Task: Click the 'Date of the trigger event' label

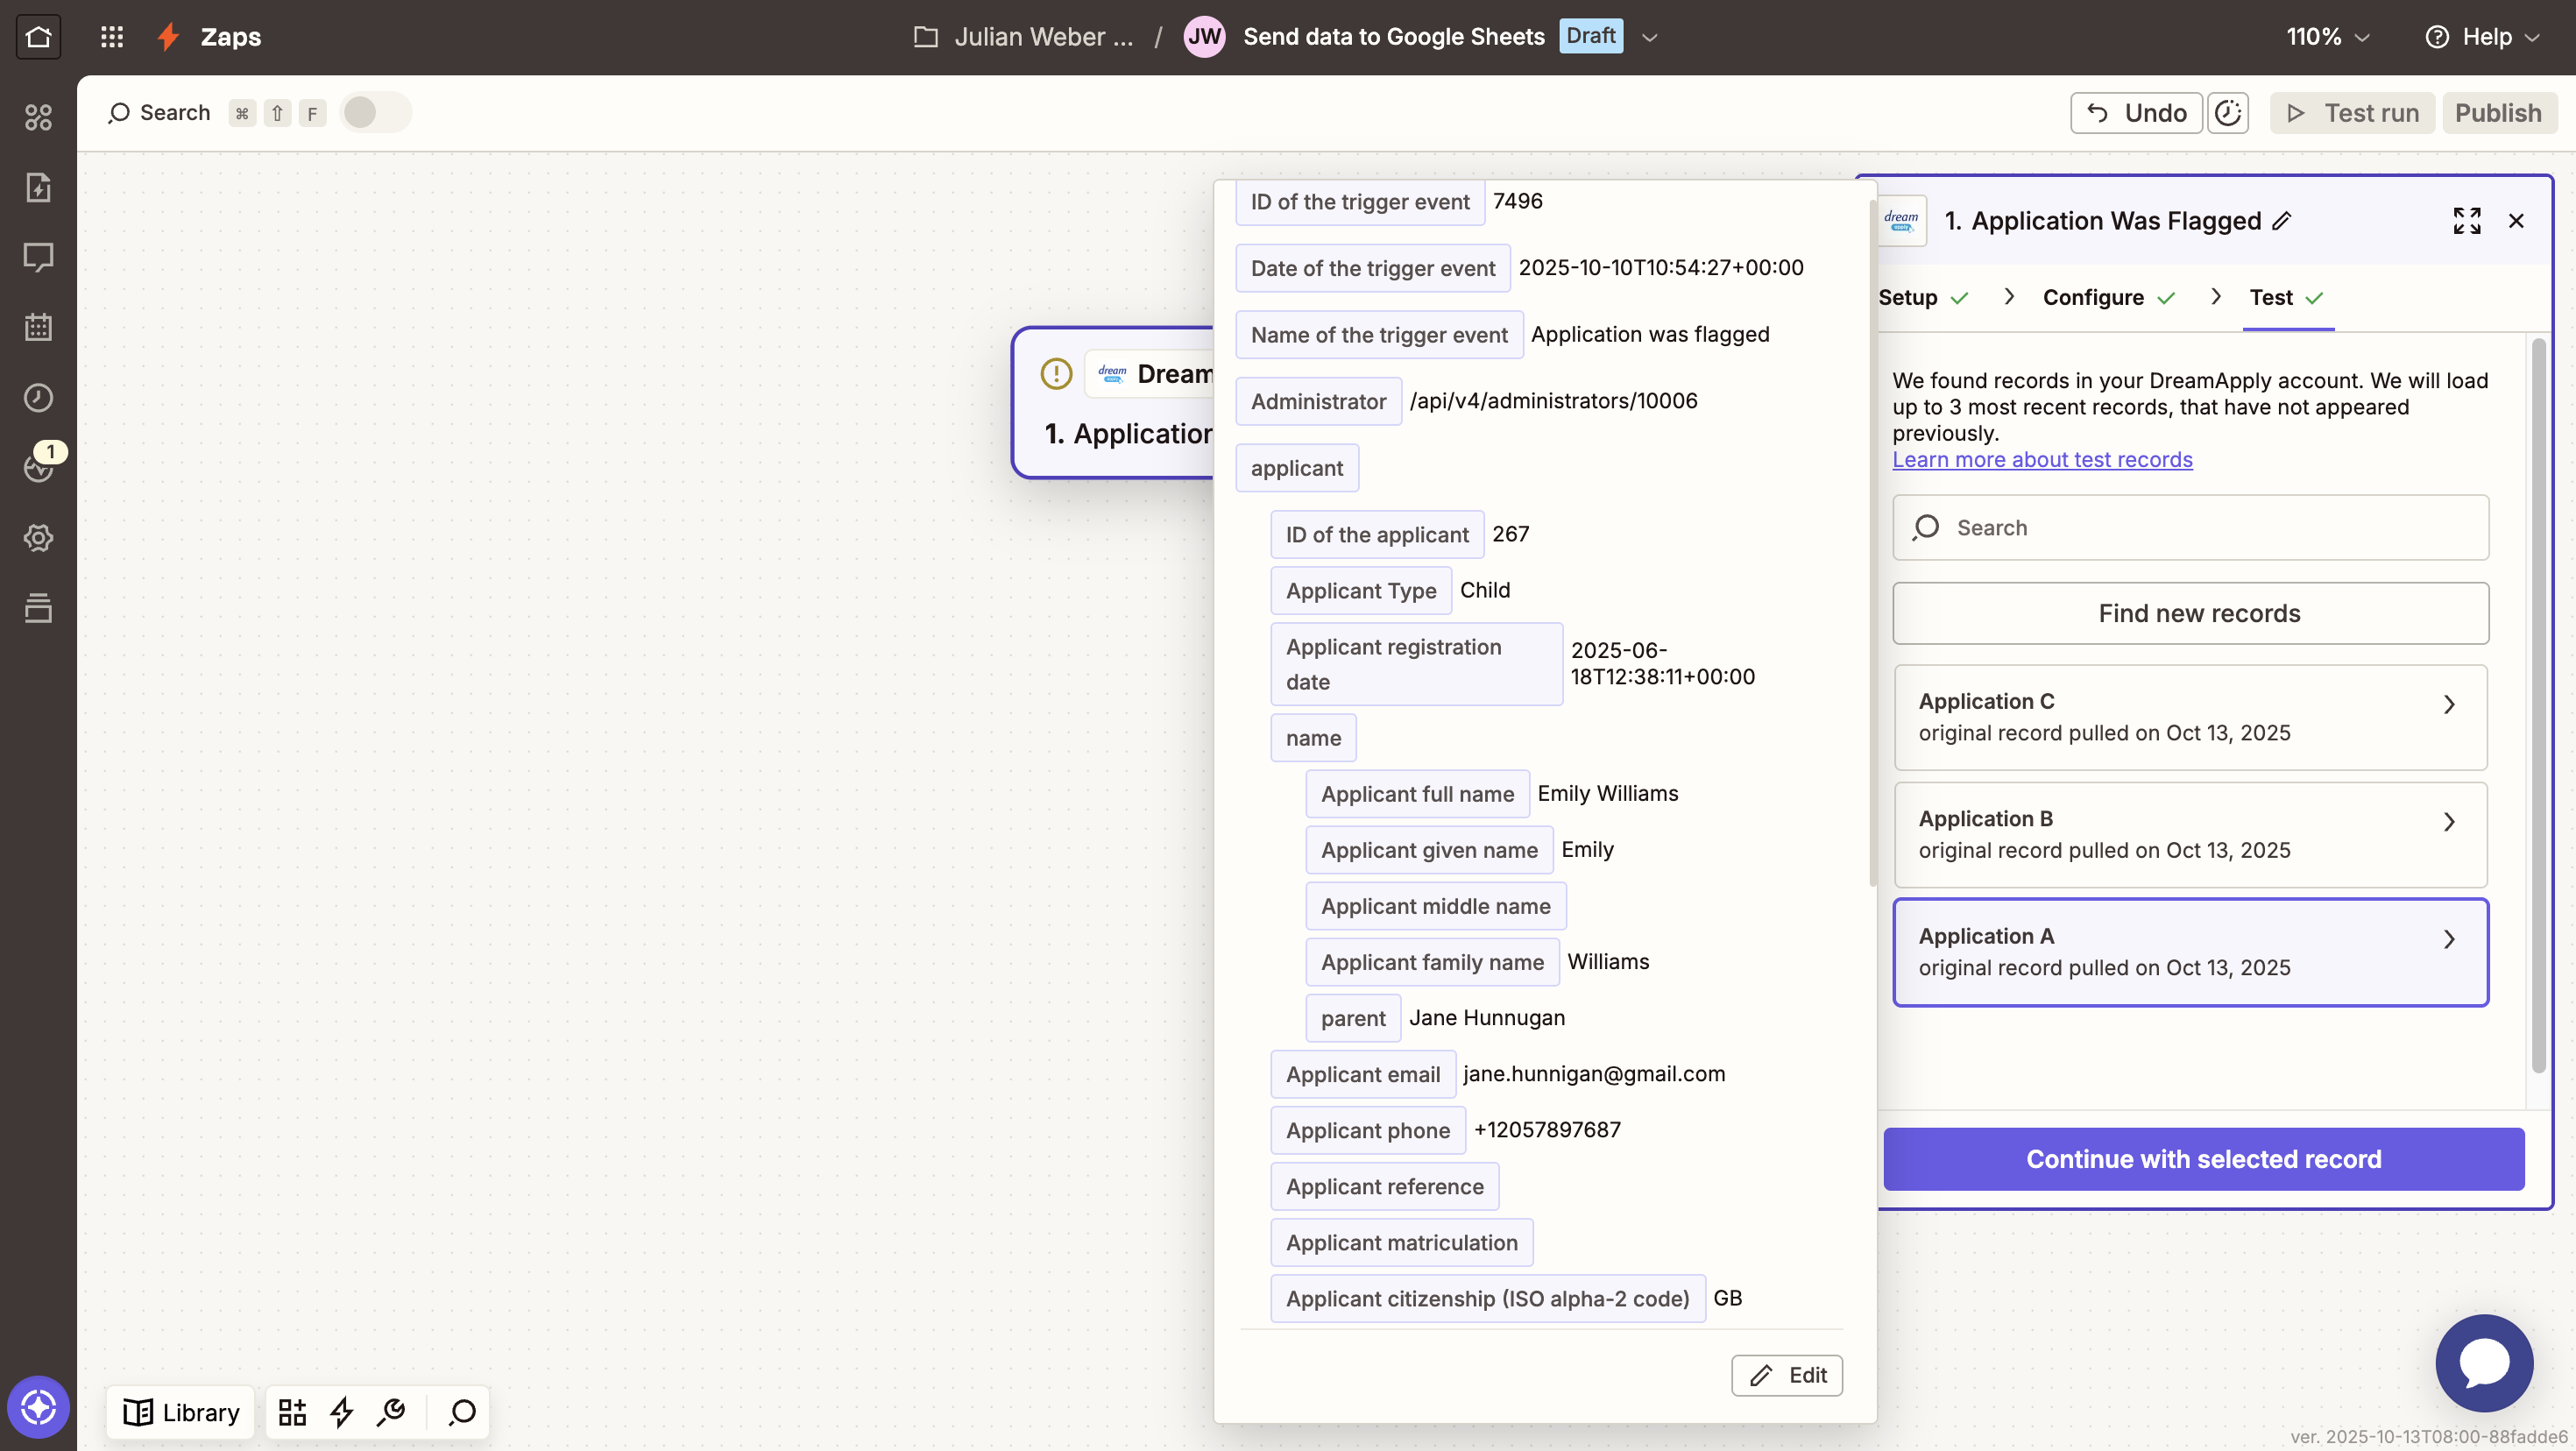Action: click(1373, 269)
